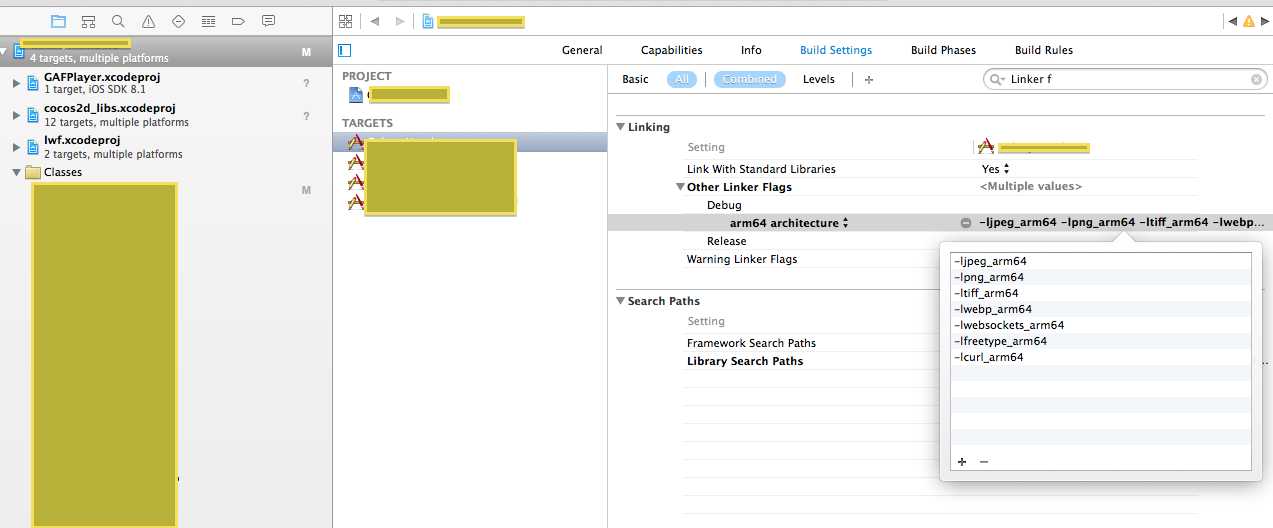Viewport: 1273px width, 528px height.
Task: Expand GAFPlayer.xcodeproj disclosure triangle
Action: 16,83
